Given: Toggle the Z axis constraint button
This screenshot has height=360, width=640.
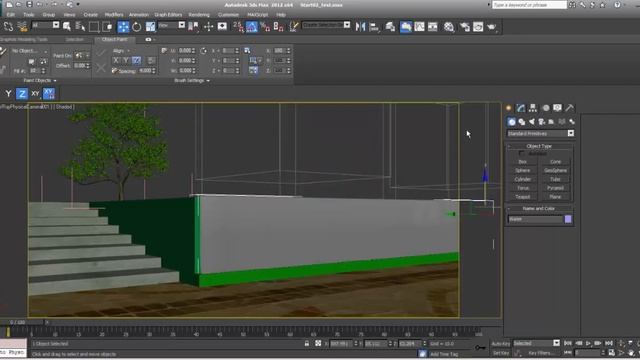Looking at the screenshot, I should click(22, 94).
